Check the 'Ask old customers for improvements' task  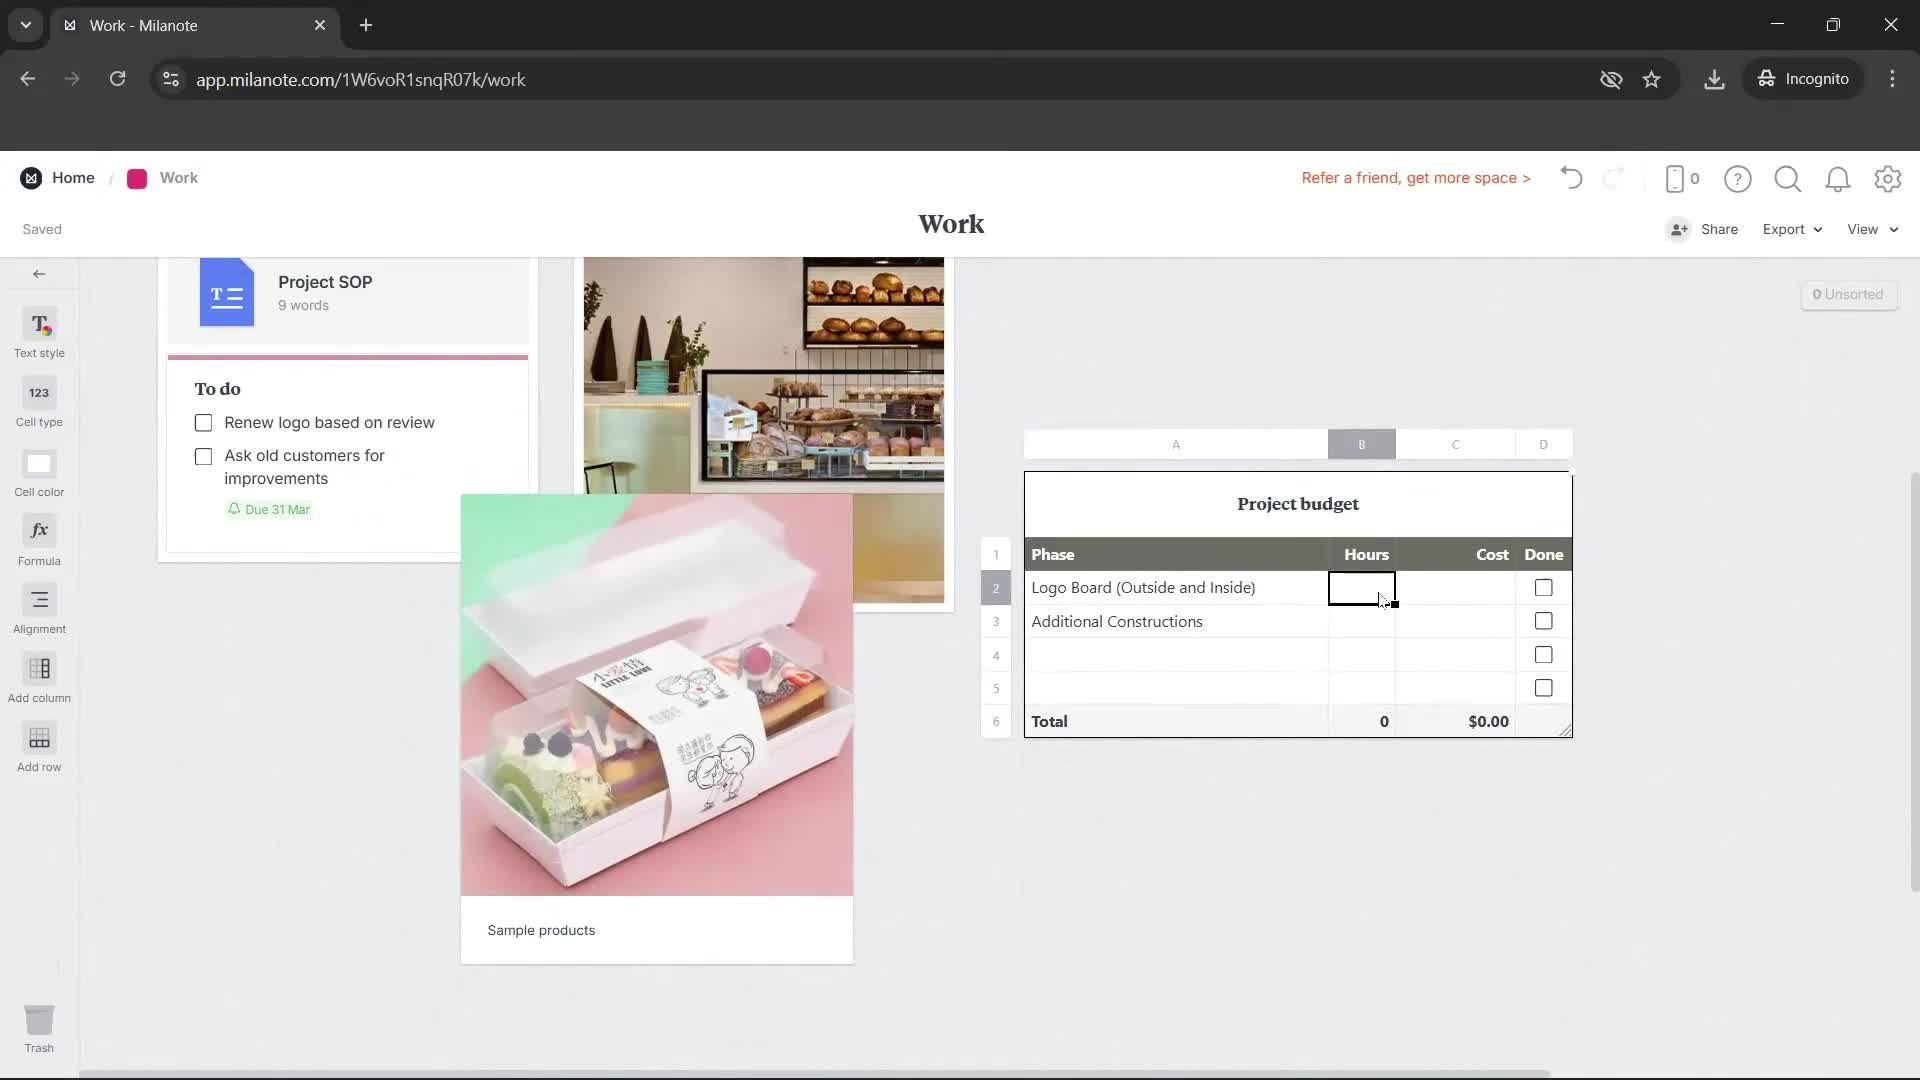203,456
